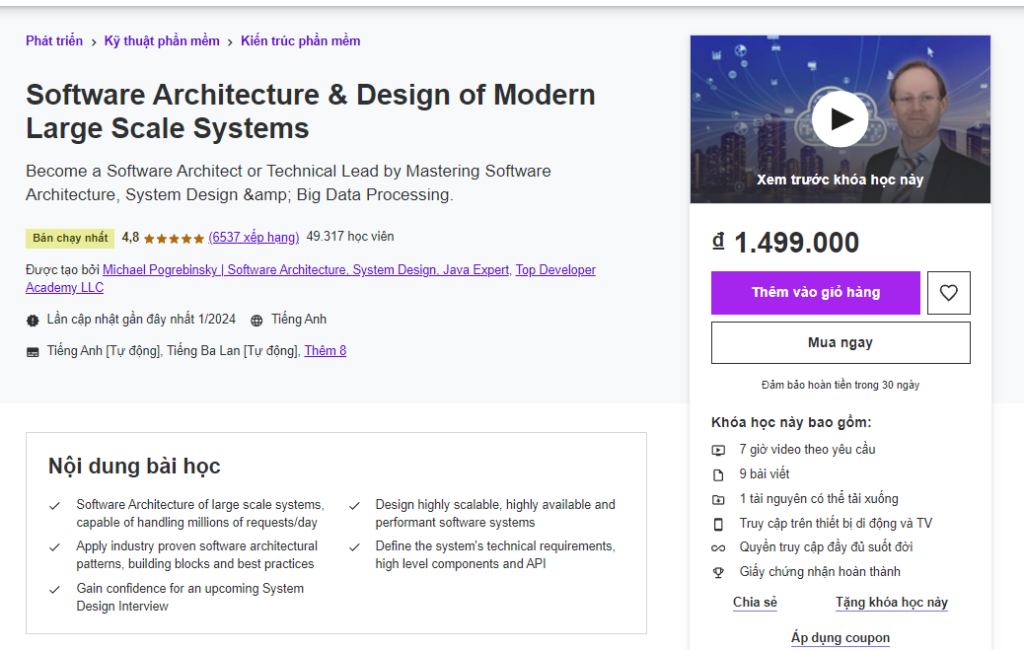Click the mobile and TV access icon

click(x=716, y=522)
